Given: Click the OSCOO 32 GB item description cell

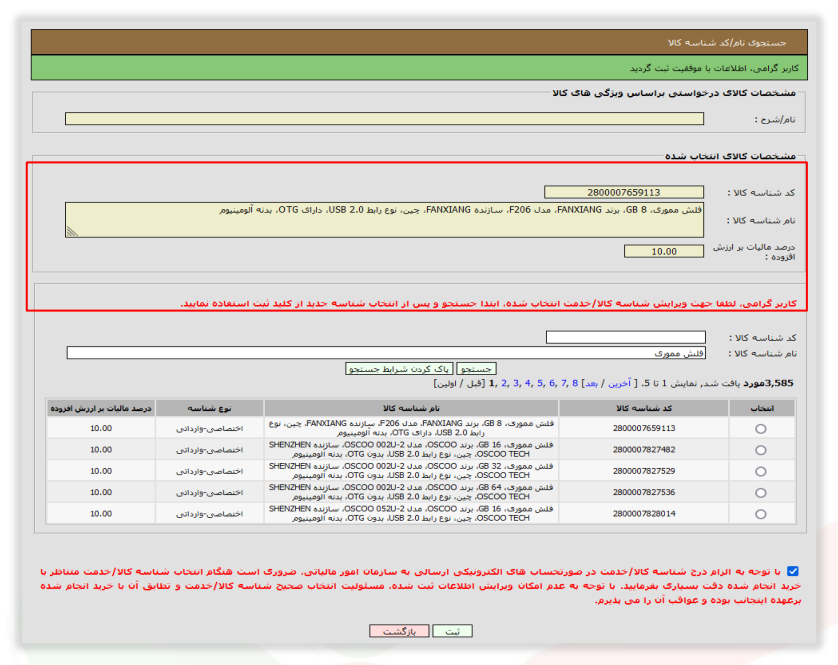Looking at the screenshot, I should point(411,471).
